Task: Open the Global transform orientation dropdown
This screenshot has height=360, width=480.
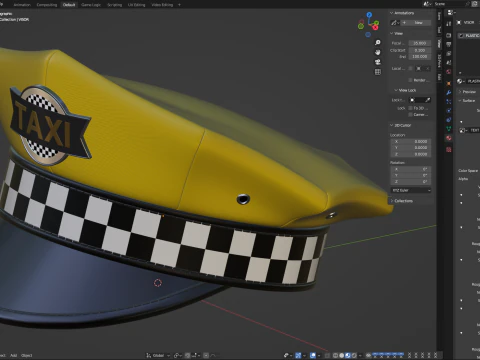Action: point(159,355)
